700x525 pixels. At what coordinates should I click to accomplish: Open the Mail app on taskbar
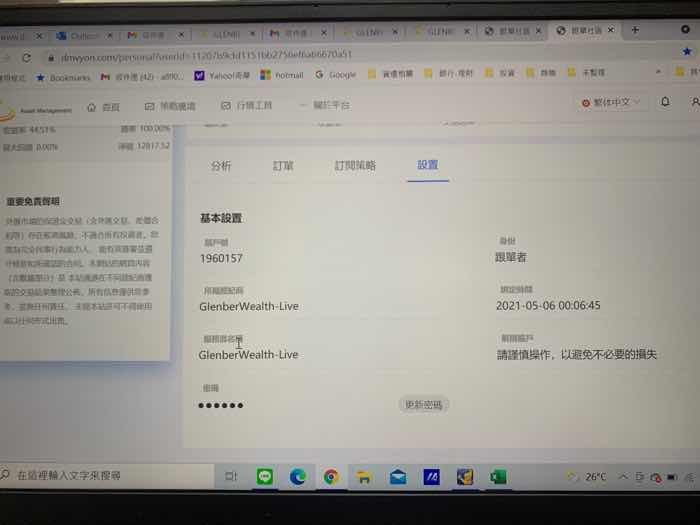point(398,477)
